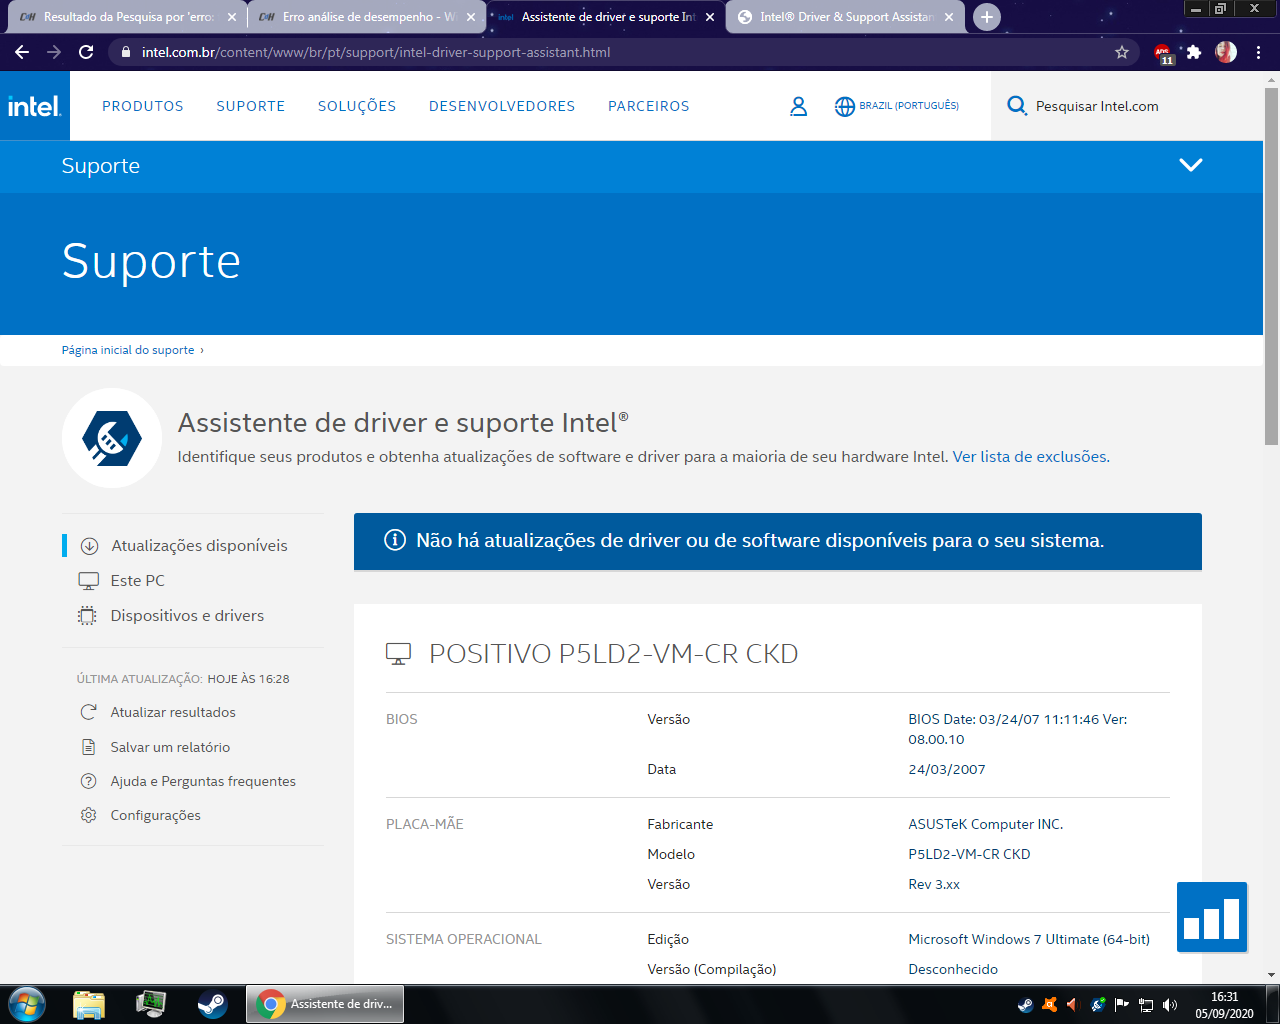Click the document icon beside Salvar um relatório

click(x=89, y=747)
